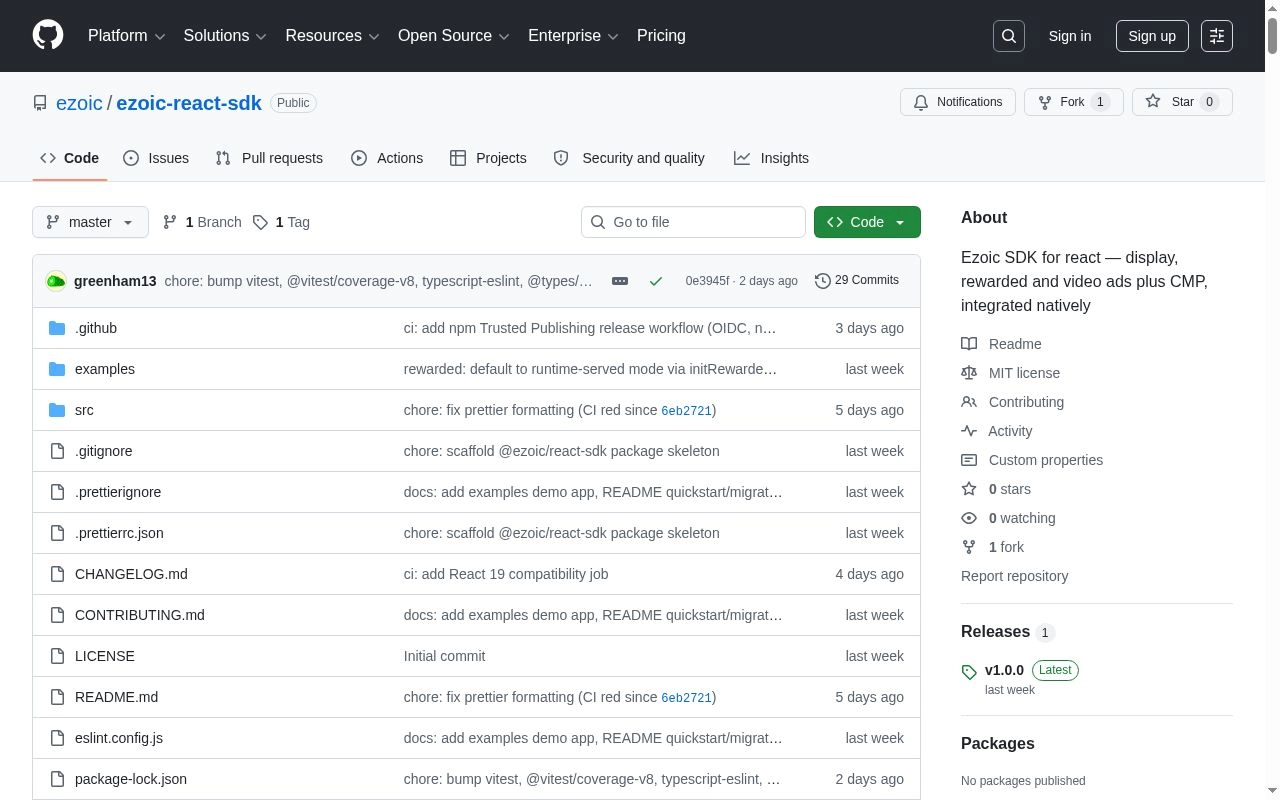Open eslint.config.js file

pyautogui.click(x=119, y=738)
